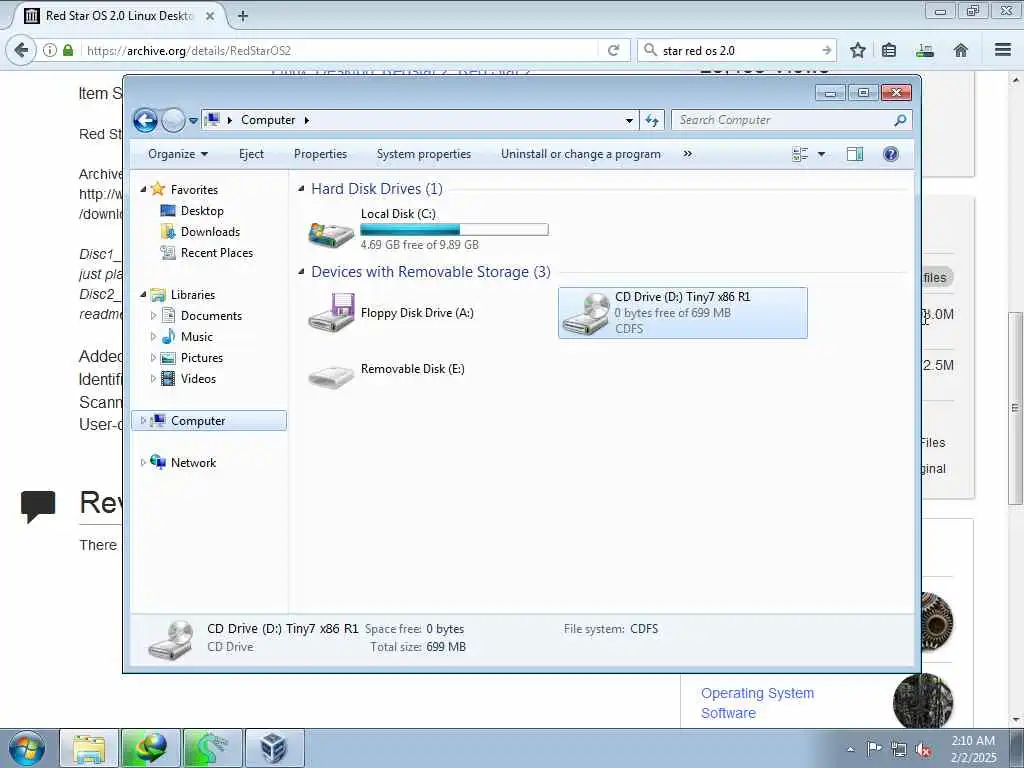Toggle the preview pane

tap(855, 154)
